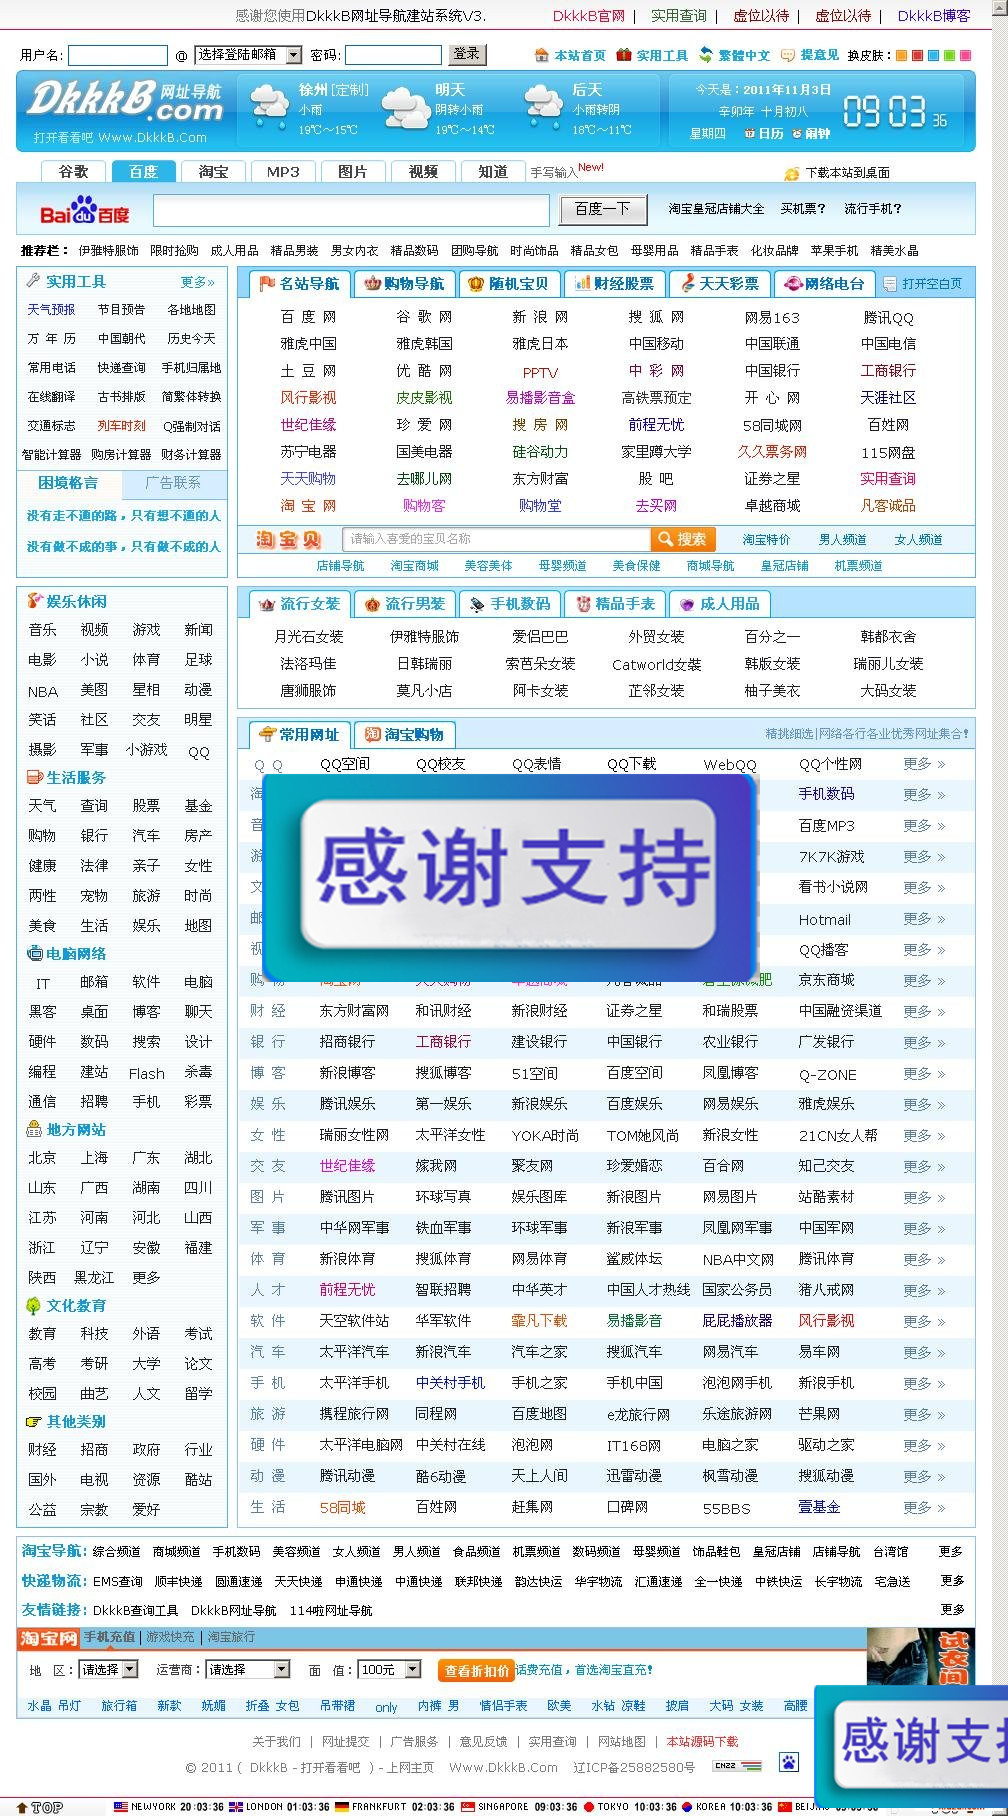Open the 地区 dropdown

coord(107,1669)
